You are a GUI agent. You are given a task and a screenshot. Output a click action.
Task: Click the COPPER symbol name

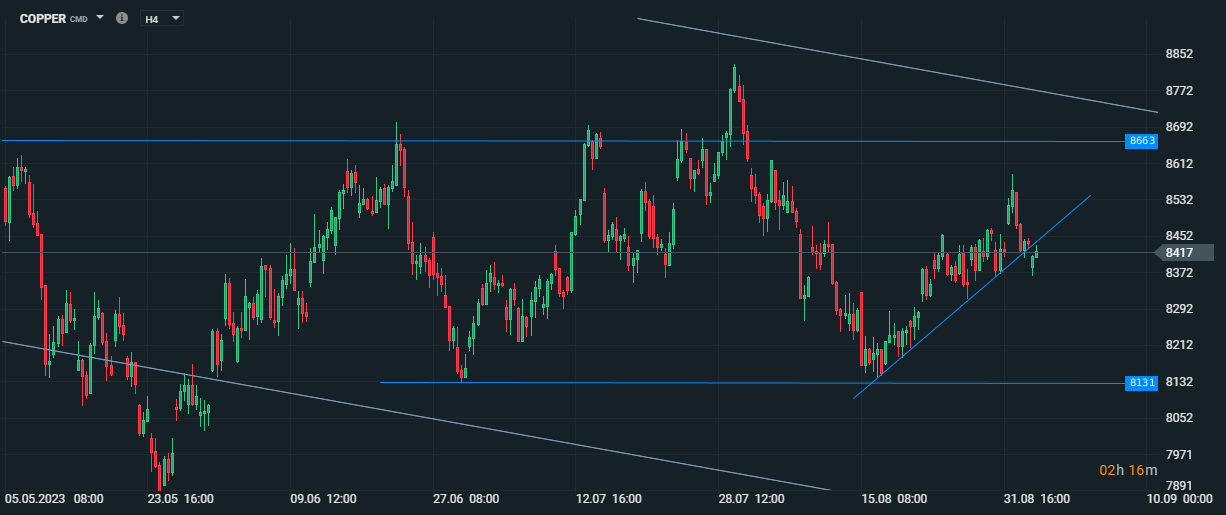coord(43,18)
